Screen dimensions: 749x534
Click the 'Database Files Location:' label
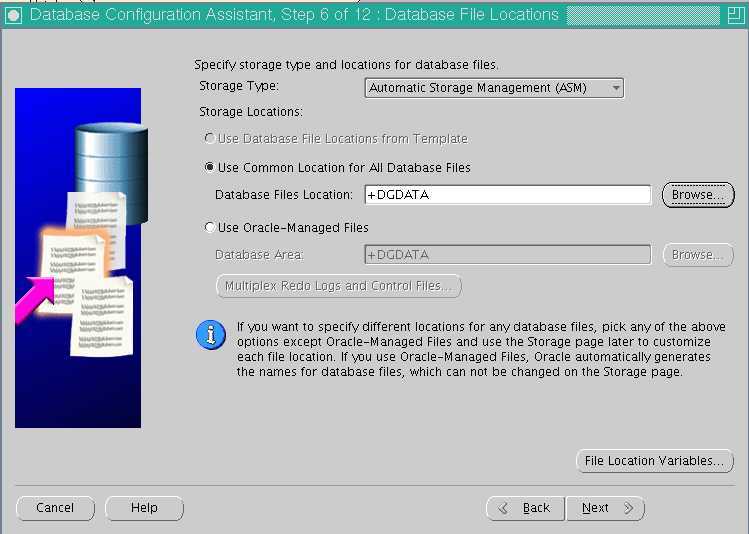(284, 195)
